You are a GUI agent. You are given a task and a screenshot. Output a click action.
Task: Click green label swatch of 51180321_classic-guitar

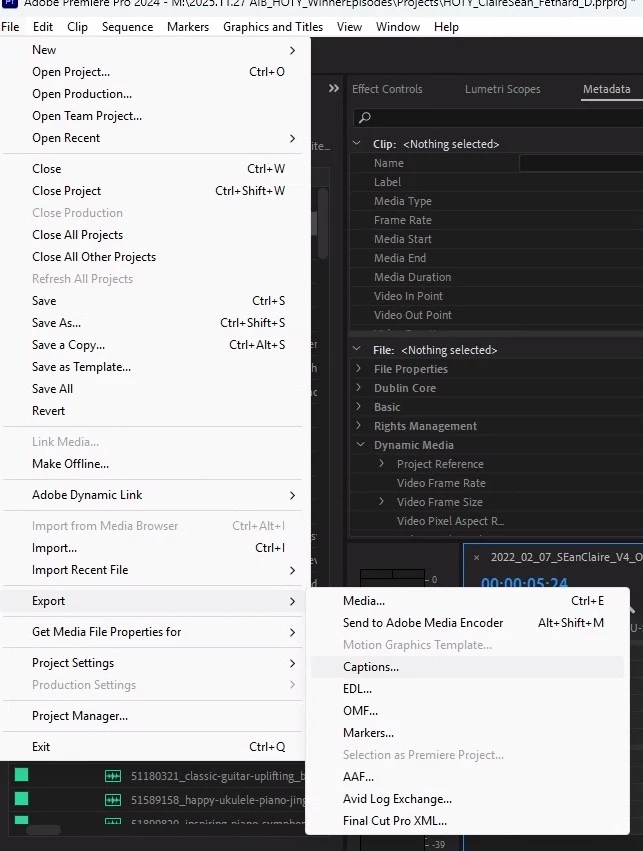[x=21, y=775]
